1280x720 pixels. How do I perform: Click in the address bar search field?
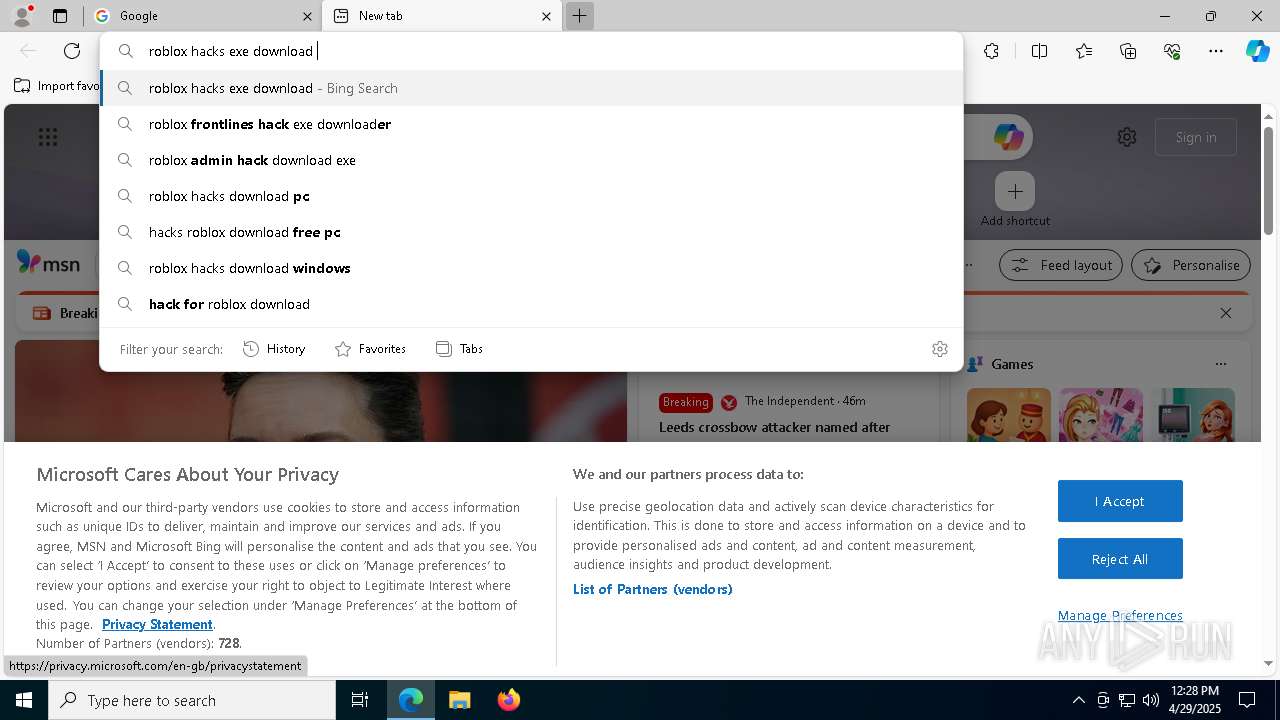(531, 51)
